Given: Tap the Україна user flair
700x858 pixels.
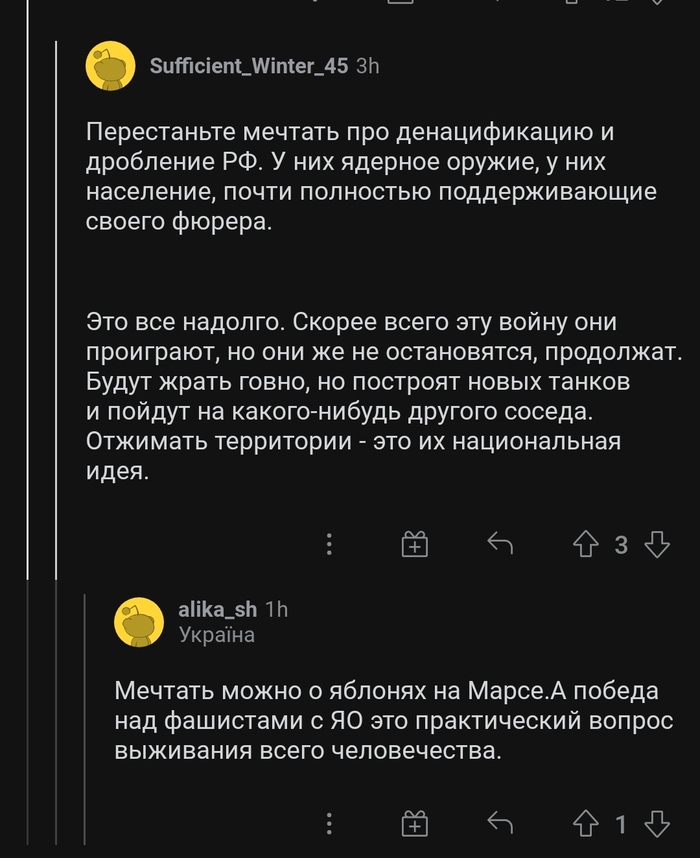Looking at the screenshot, I should tap(216, 635).
